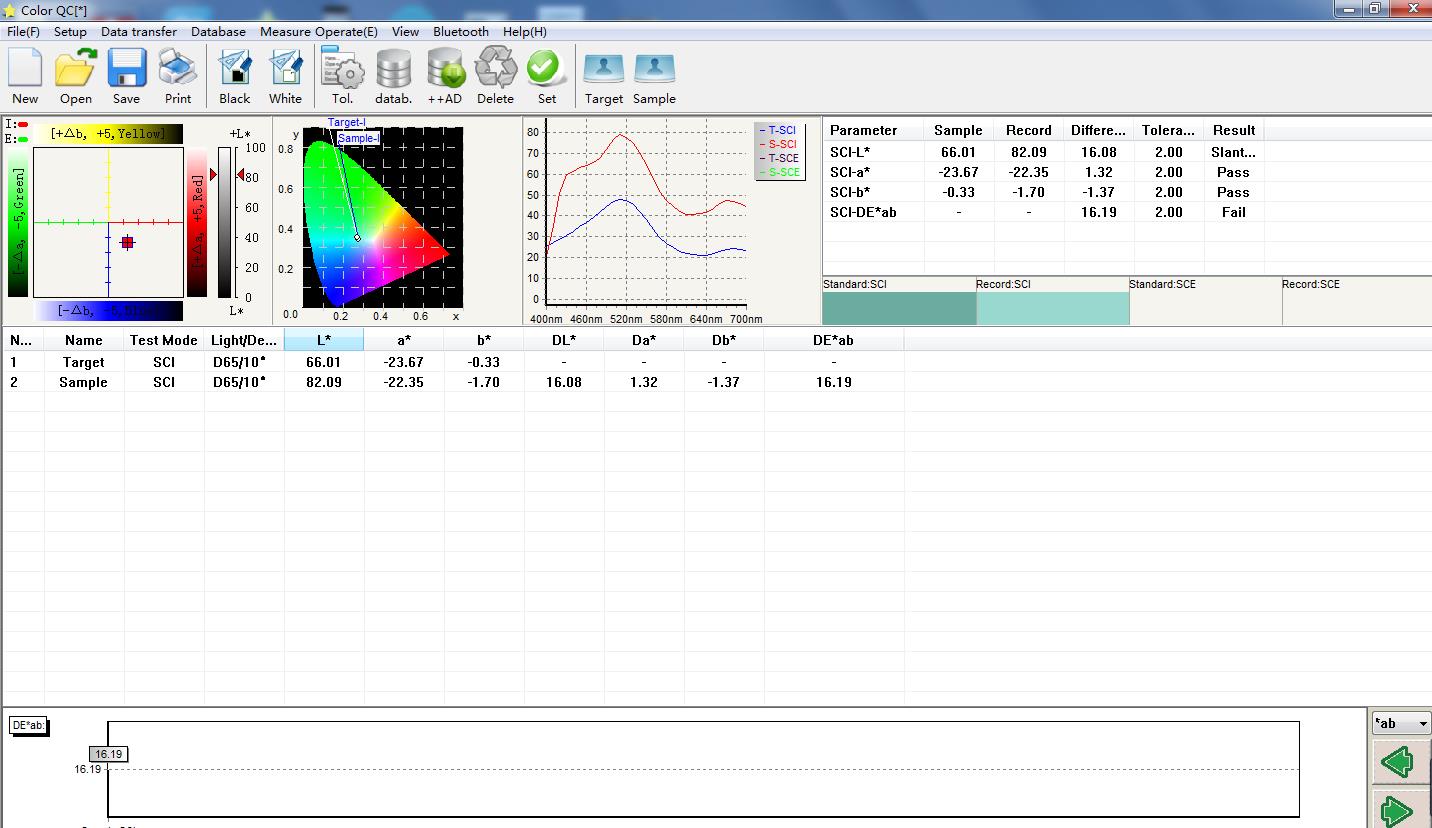Click the T-SCI legend entry
This screenshot has width=1432, height=828.
coord(779,131)
